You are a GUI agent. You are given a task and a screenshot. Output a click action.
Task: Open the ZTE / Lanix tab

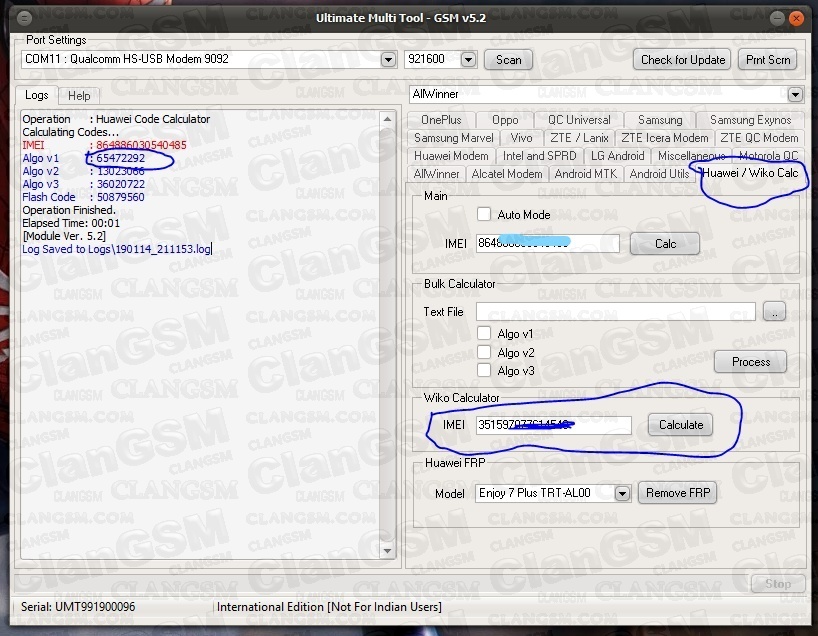[579, 138]
